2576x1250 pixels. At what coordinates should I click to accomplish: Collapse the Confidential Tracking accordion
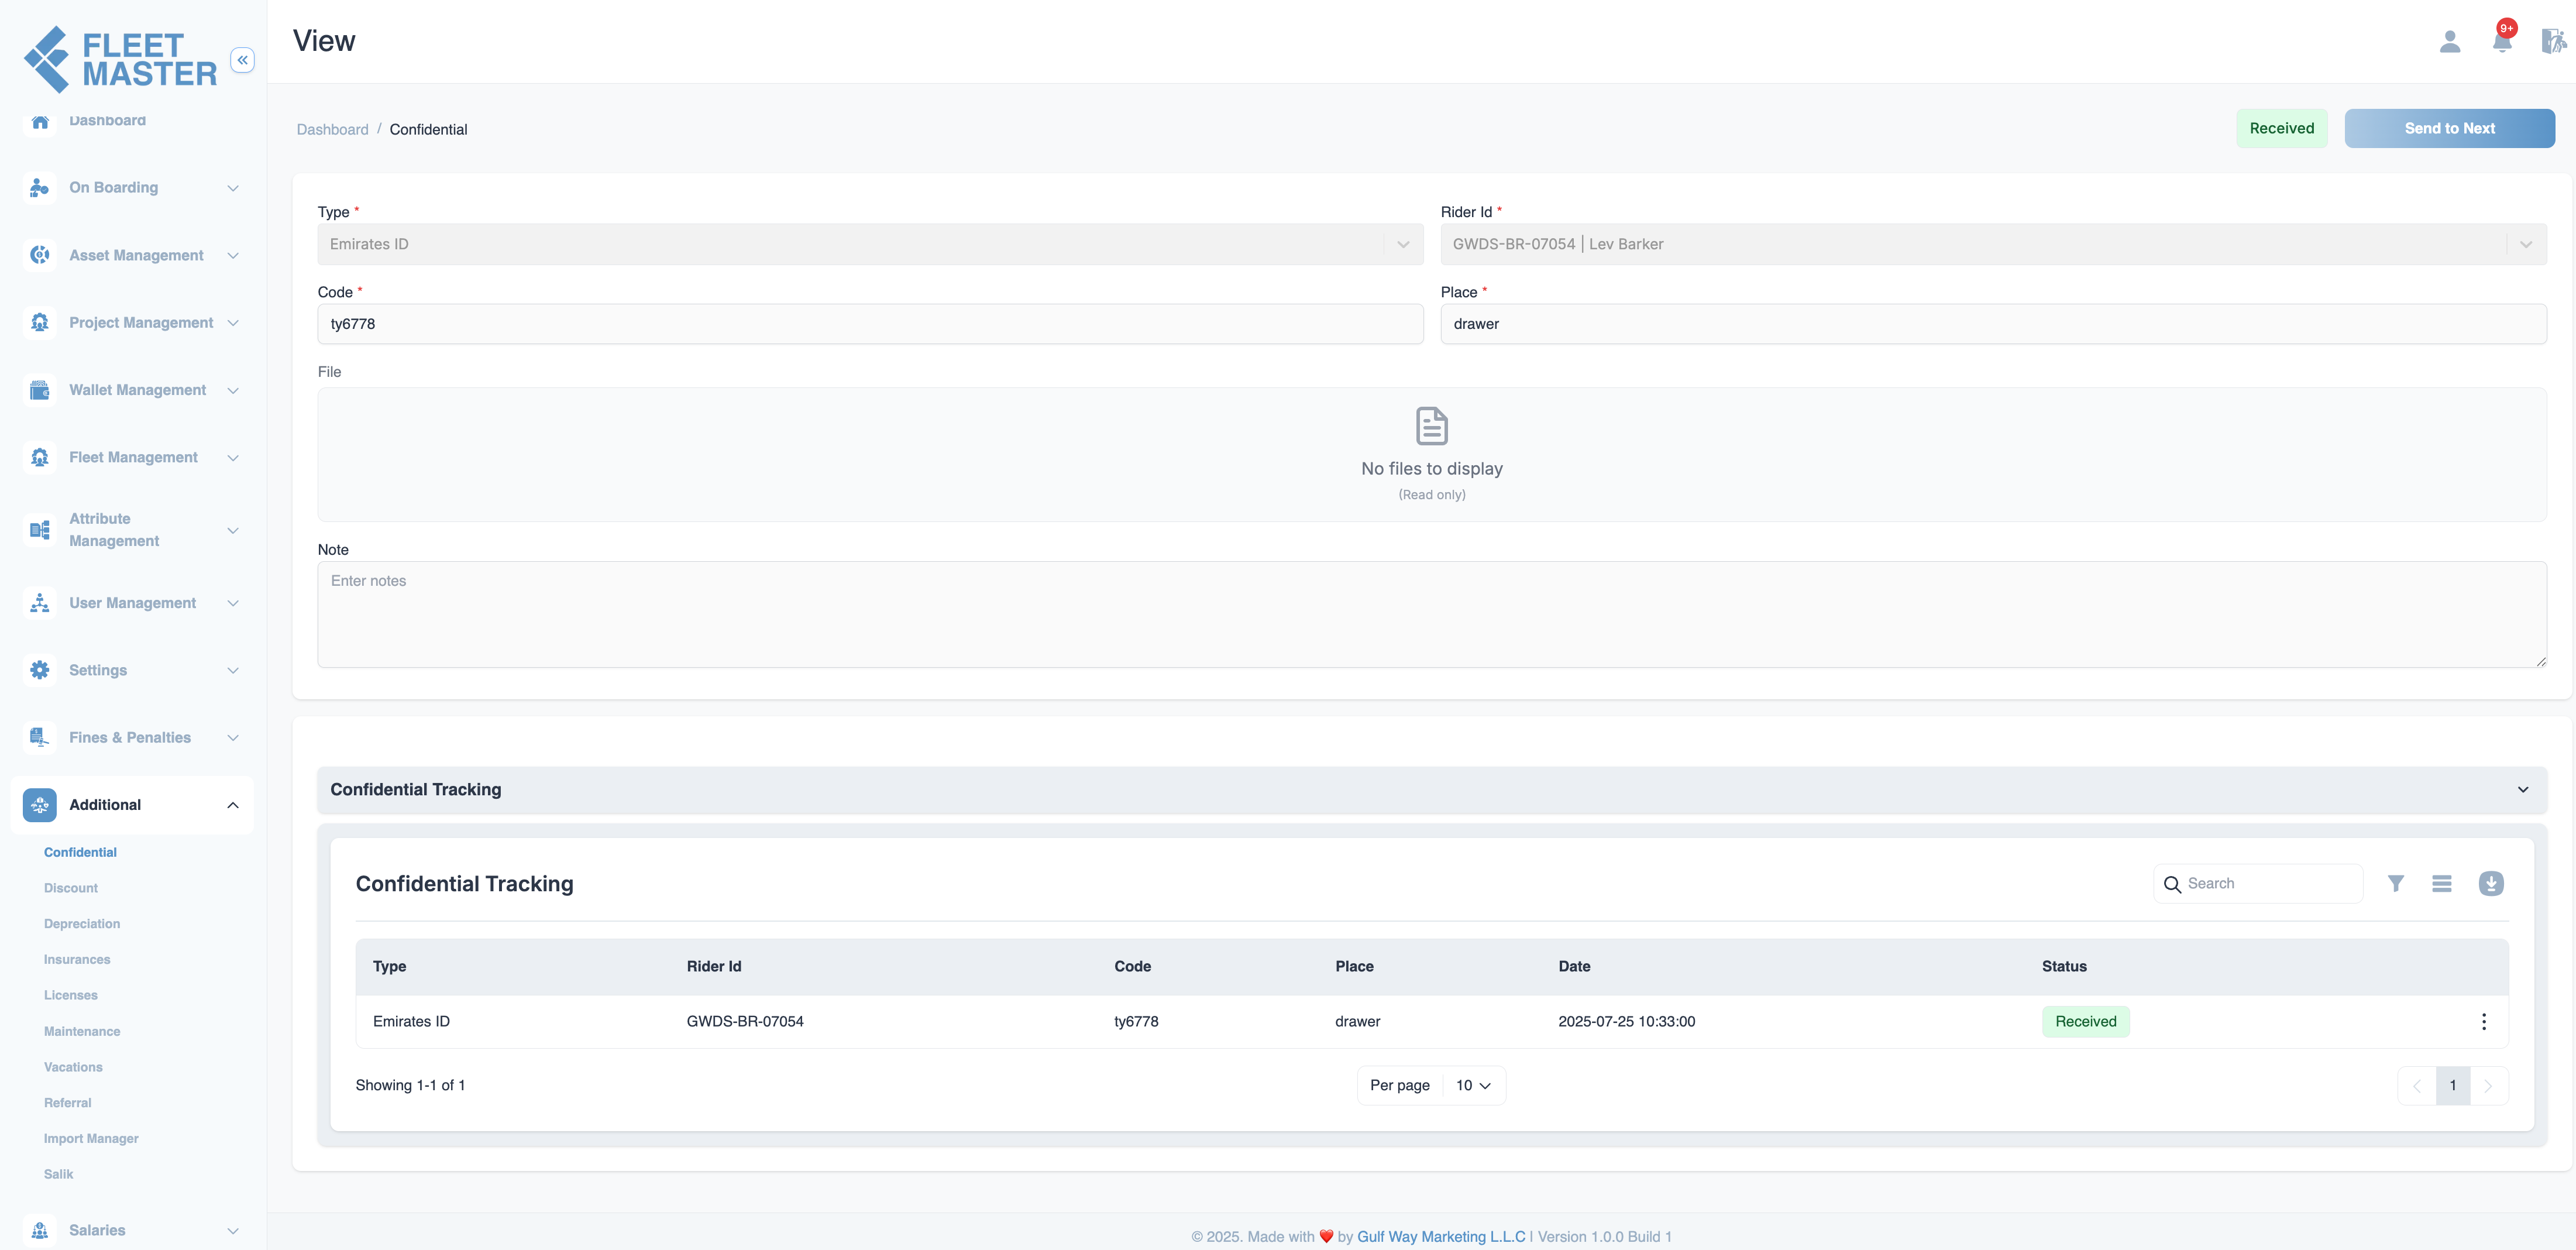tap(1432, 790)
